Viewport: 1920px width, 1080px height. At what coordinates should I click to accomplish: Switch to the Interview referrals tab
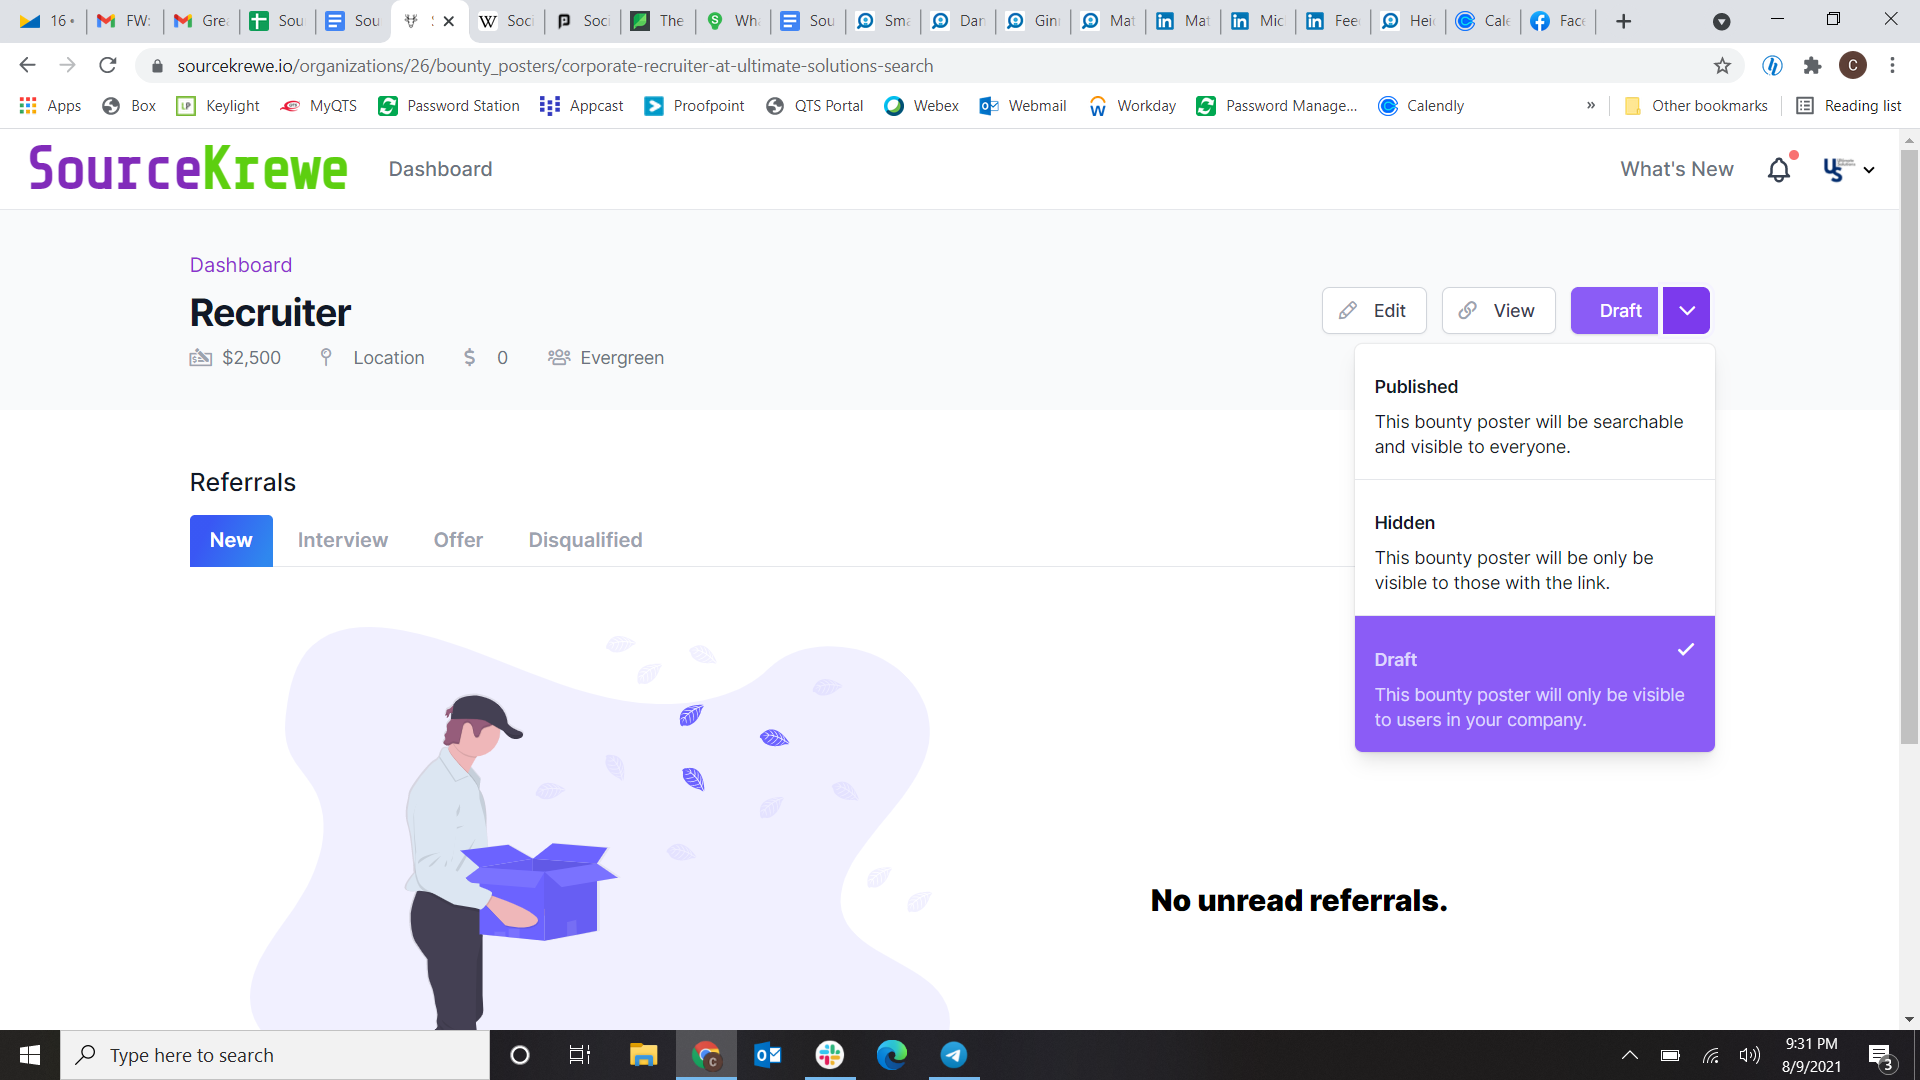(342, 540)
